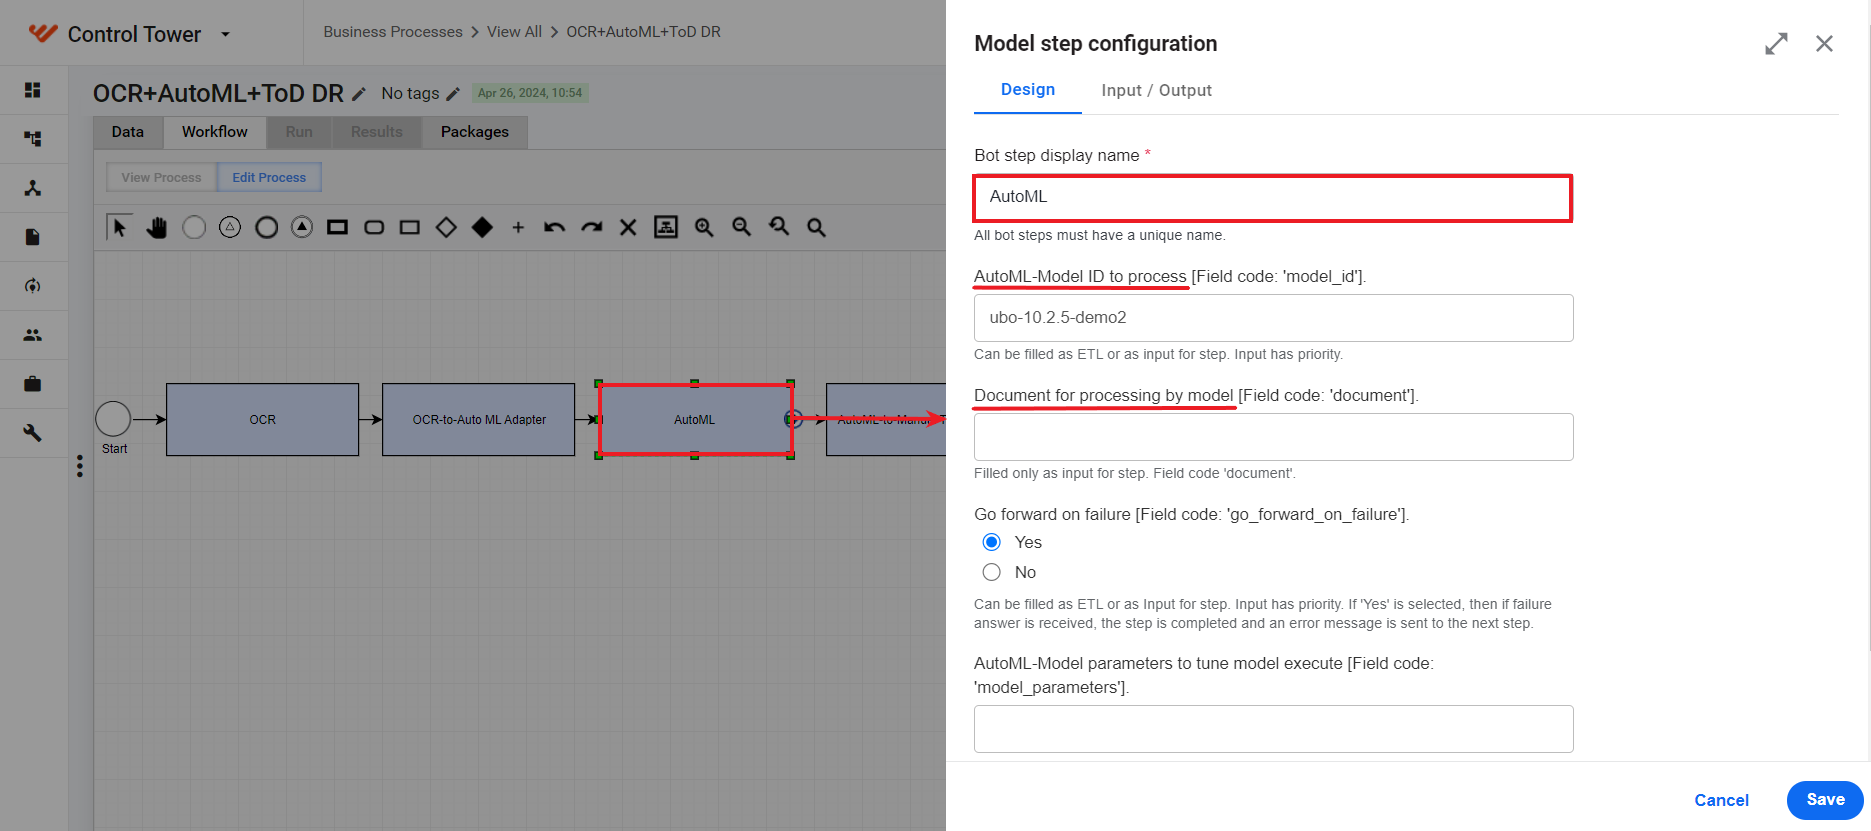Select No for go forward on failure
This screenshot has height=831, width=1871.
point(991,572)
